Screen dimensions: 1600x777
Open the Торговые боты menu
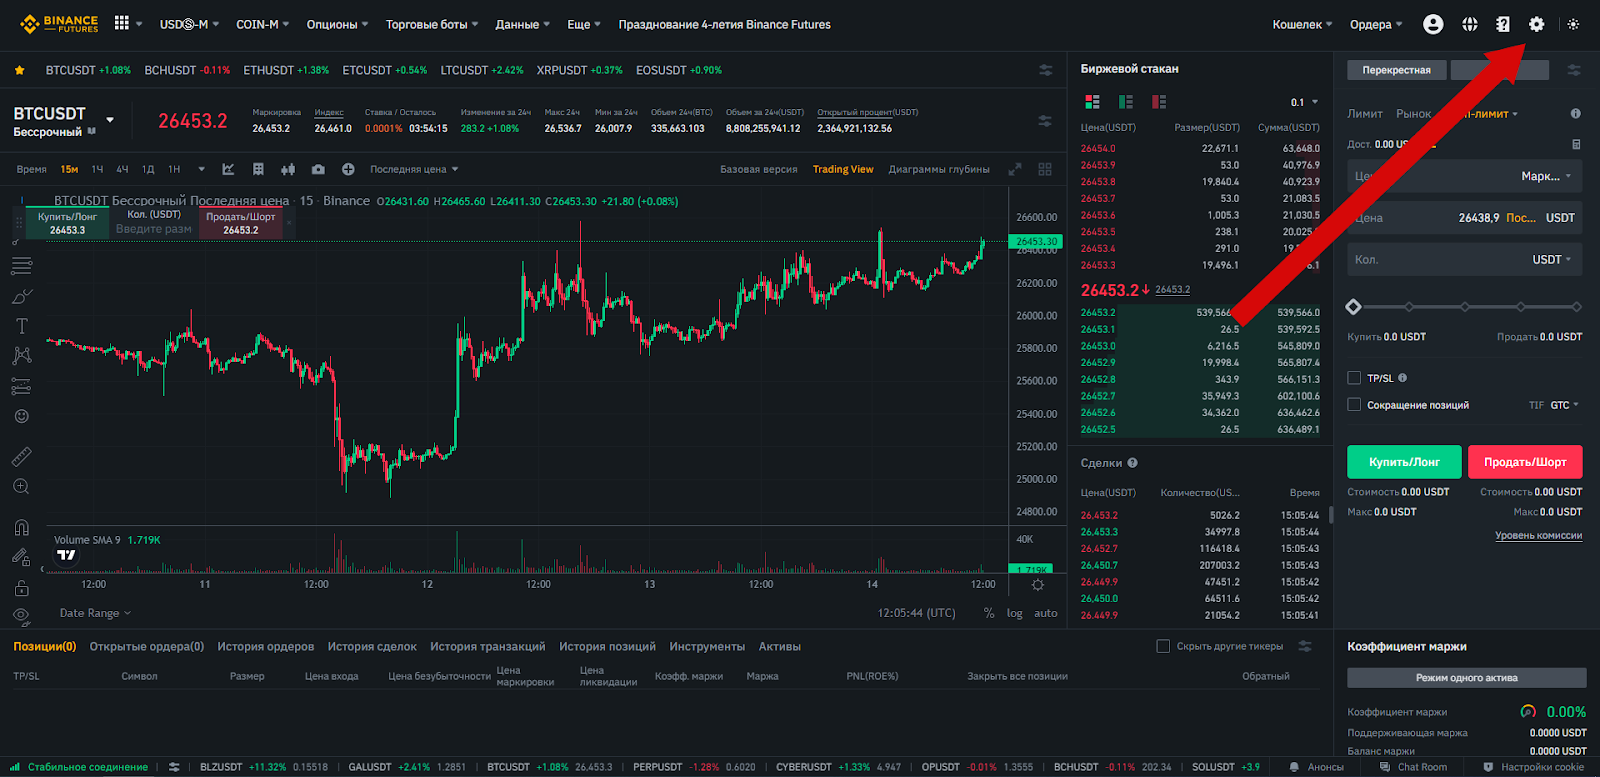[432, 24]
